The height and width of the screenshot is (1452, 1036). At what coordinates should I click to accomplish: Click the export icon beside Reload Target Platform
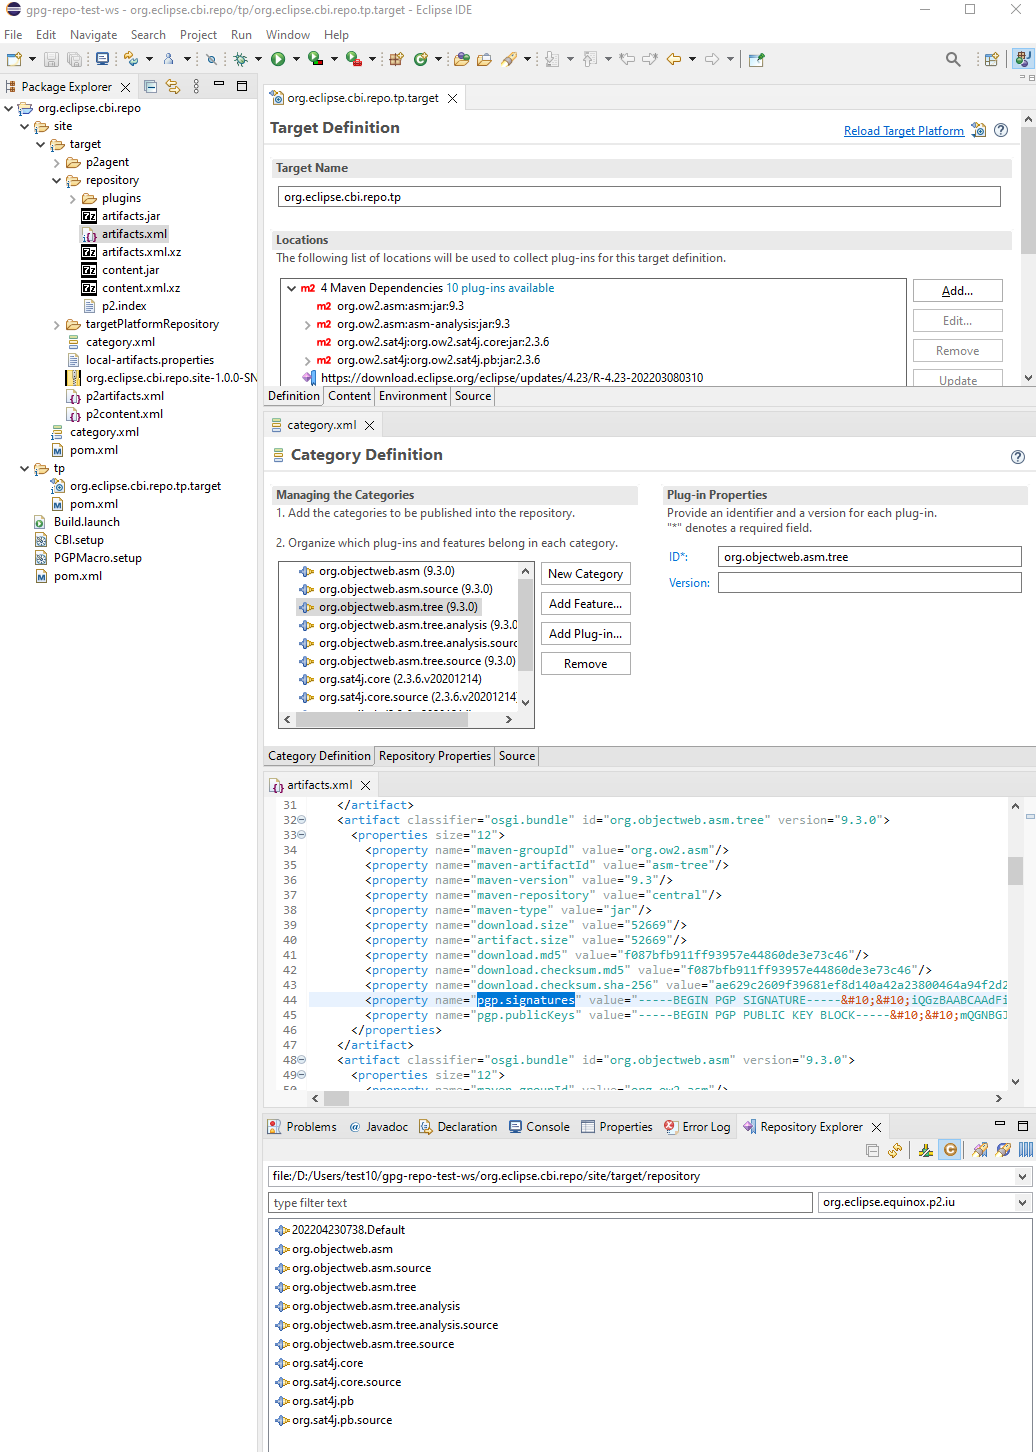(979, 130)
